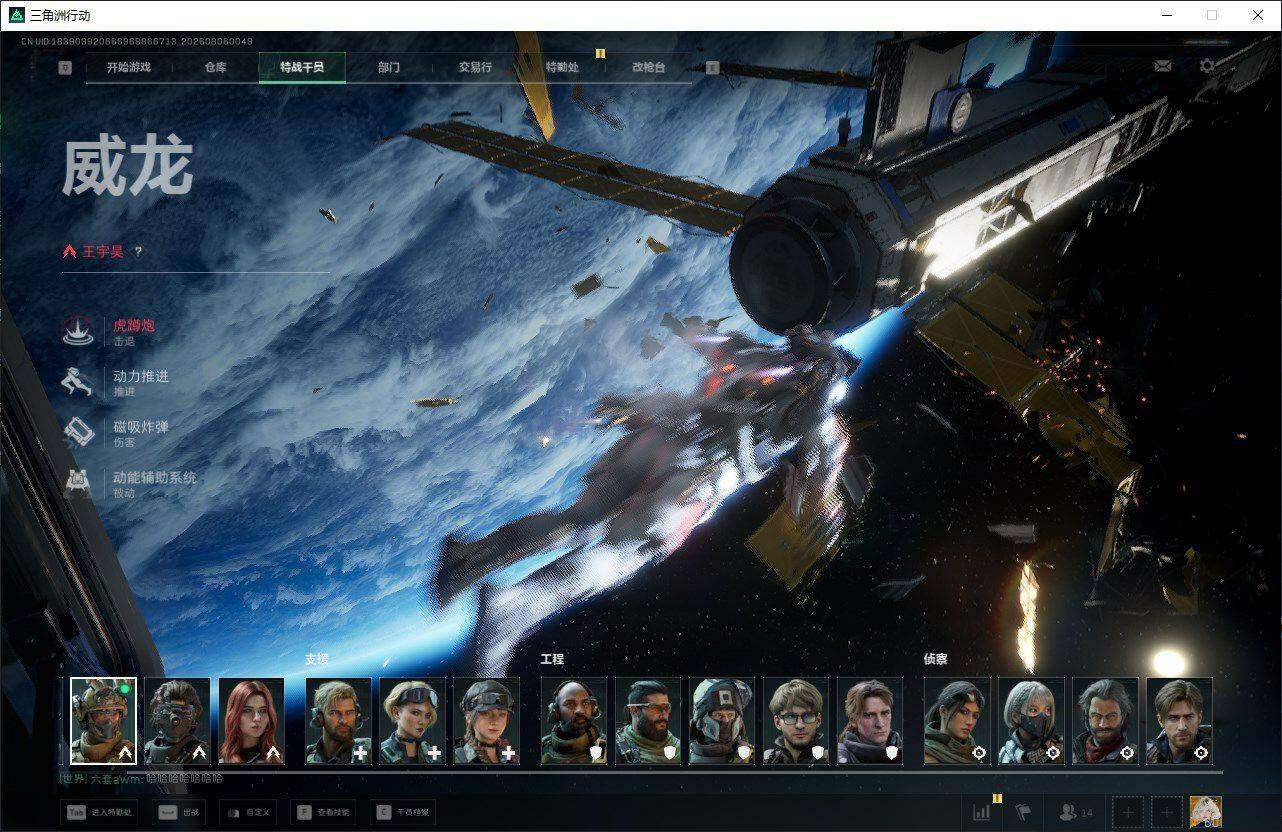Pick the blonde female support operator
This screenshot has height=832, width=1282.
(x=412, y=721)
